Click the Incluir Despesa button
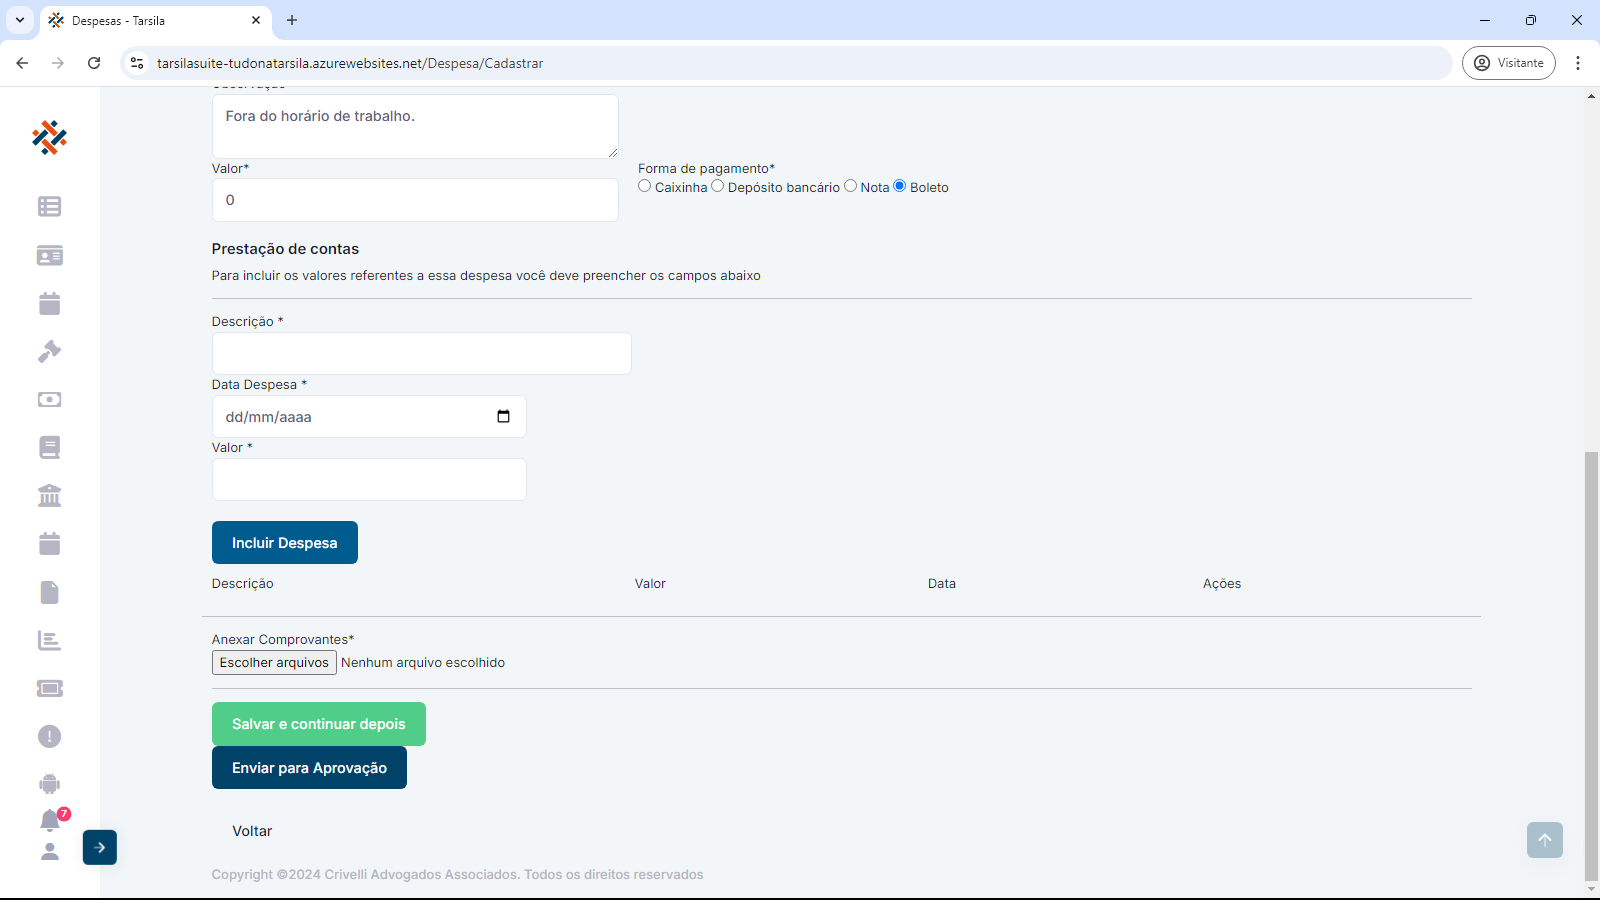 [x=285, y=542]
